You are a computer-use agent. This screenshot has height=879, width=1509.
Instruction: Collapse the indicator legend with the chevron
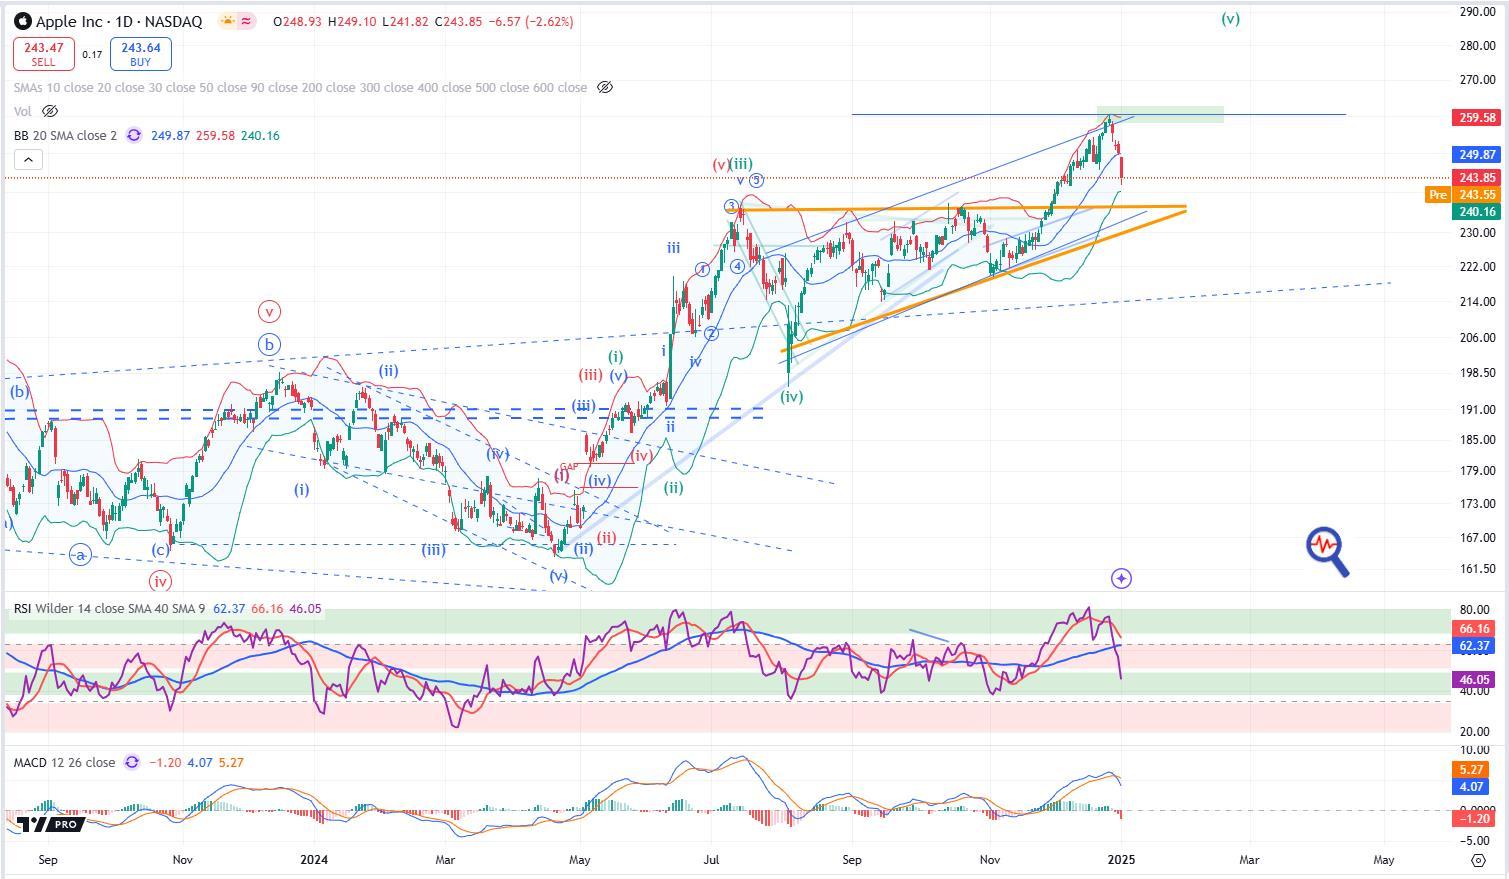pyautogui.click(x=28, y=159)
